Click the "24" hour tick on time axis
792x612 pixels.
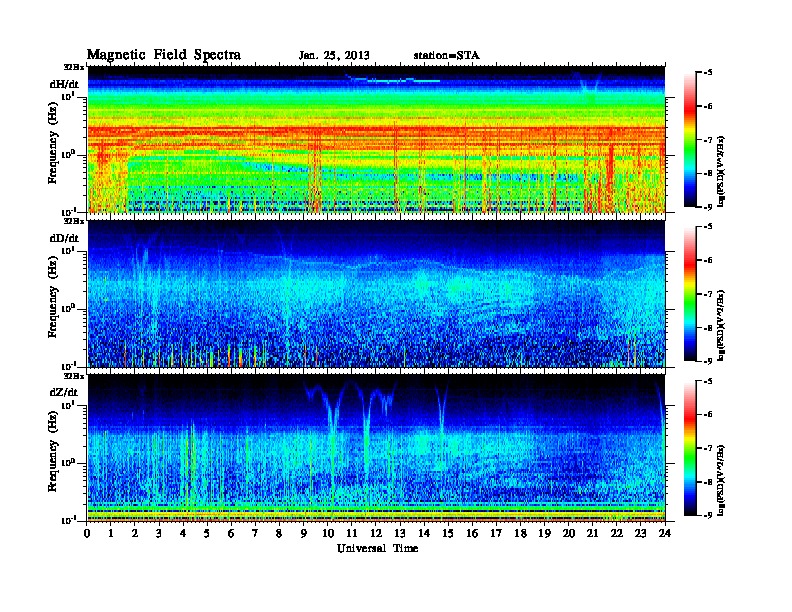pos(665,534)
